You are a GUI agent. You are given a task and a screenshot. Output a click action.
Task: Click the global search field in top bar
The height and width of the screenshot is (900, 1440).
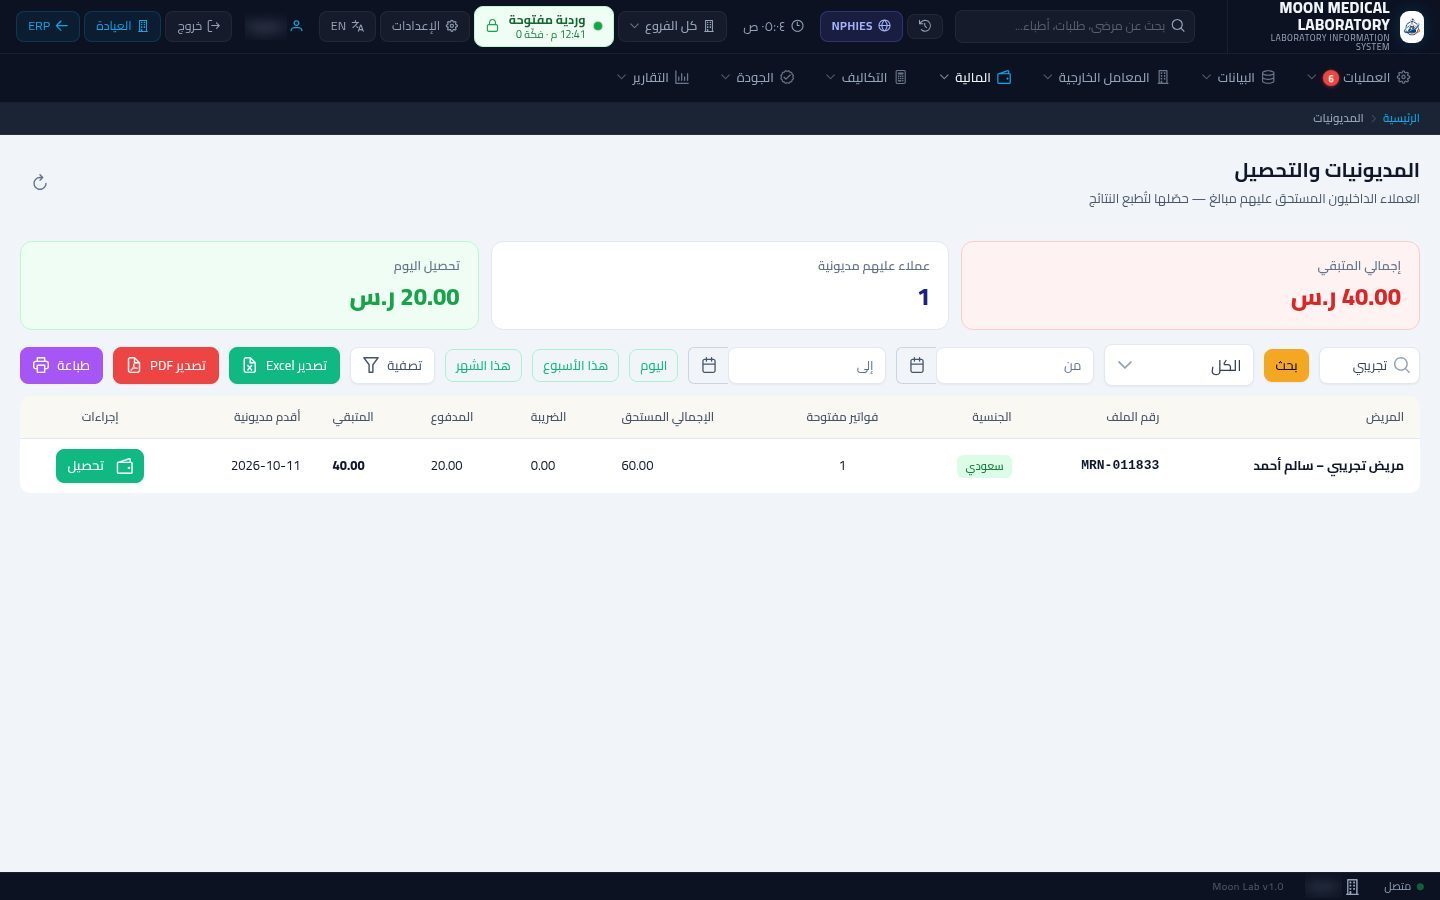pyautogui.click(x=1075, y=26)
